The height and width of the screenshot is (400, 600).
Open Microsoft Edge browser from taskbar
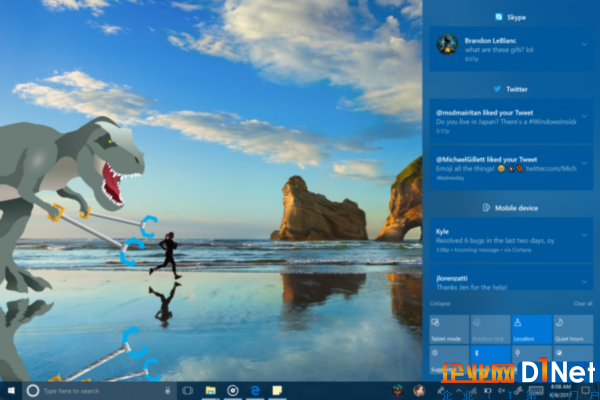click(x=255, y=391)
